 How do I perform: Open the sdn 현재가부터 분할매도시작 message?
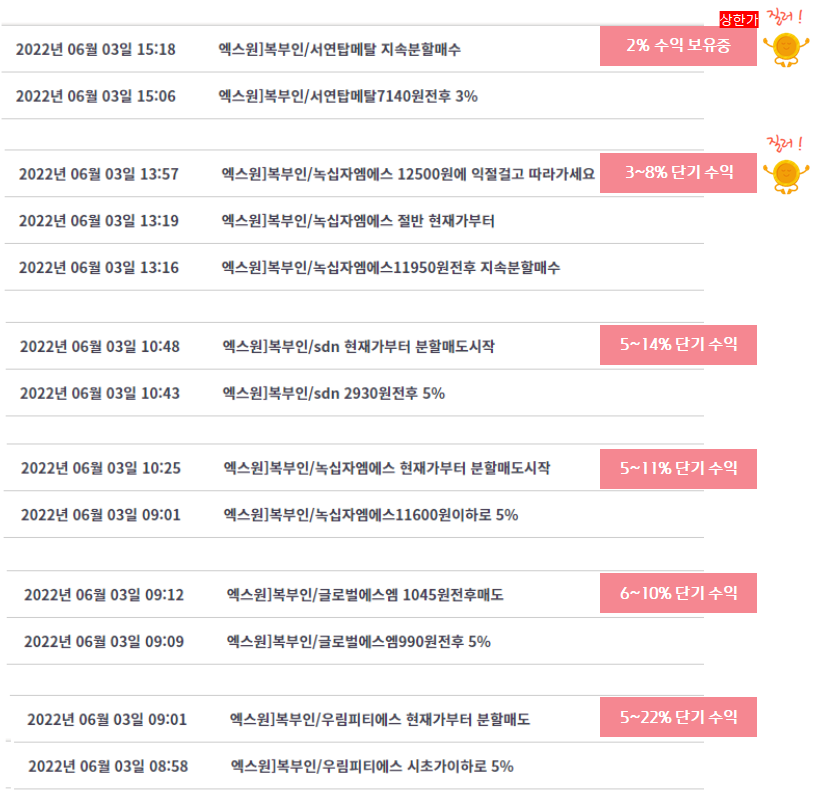[x=358, y=346]
